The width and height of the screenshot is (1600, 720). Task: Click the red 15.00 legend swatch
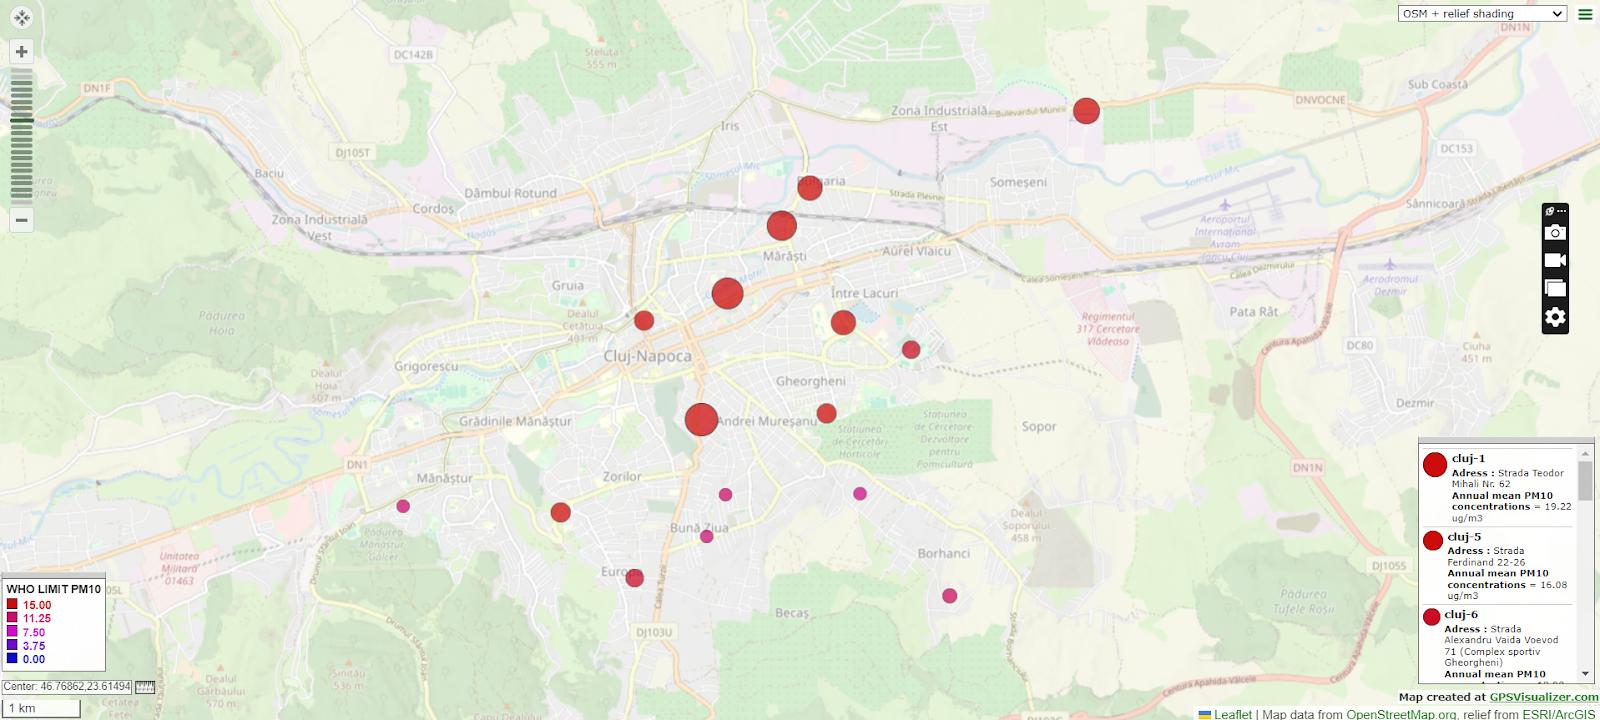pos(12,605)
